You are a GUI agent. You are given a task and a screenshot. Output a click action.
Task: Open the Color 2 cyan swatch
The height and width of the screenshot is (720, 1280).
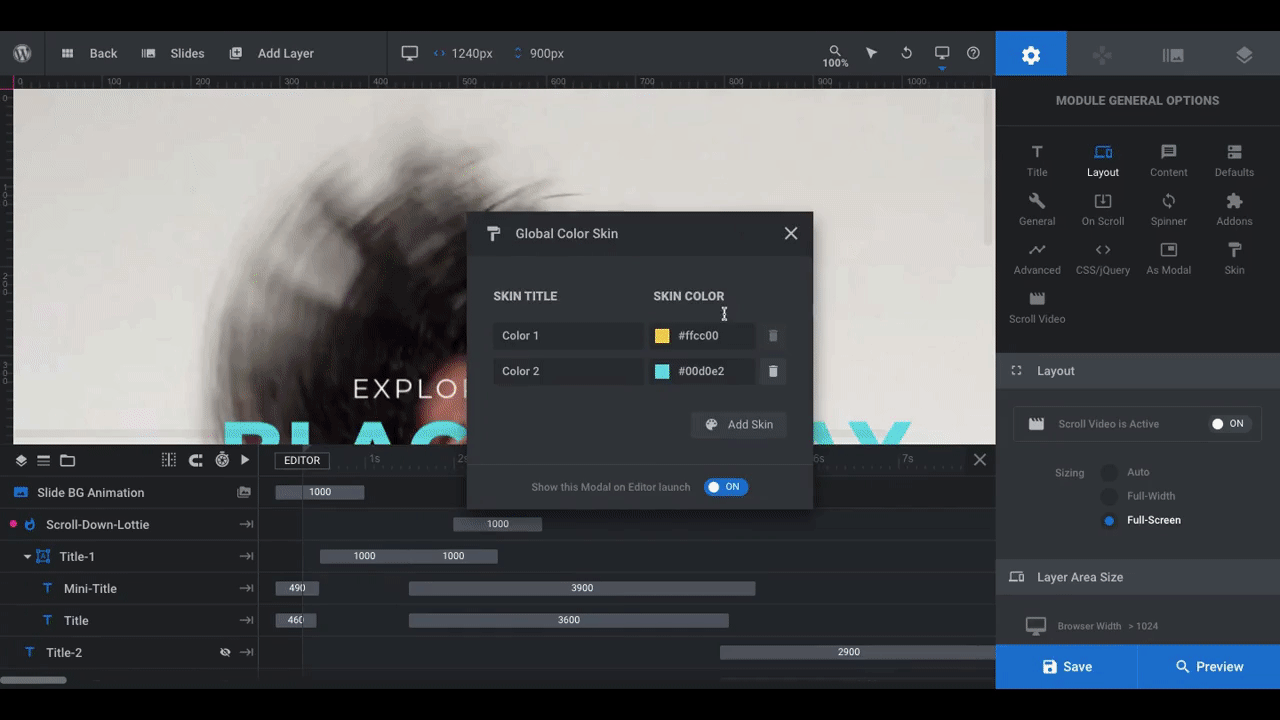[662, 371]
